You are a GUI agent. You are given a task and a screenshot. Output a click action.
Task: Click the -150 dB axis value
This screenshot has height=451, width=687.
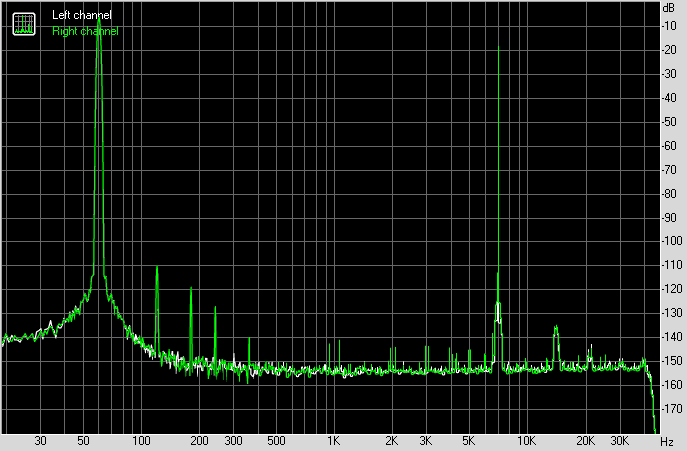pos(672,361)
